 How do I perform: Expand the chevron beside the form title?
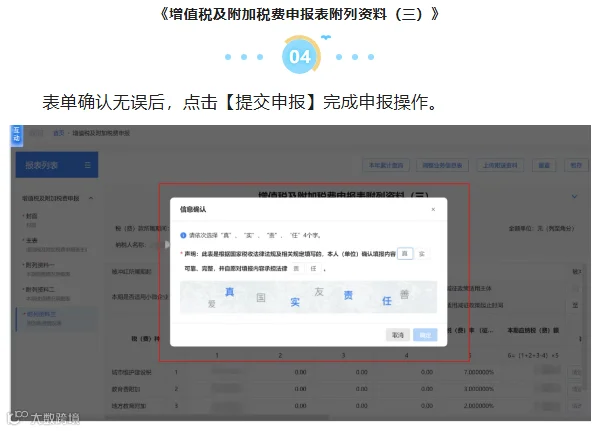pos(574,196)
